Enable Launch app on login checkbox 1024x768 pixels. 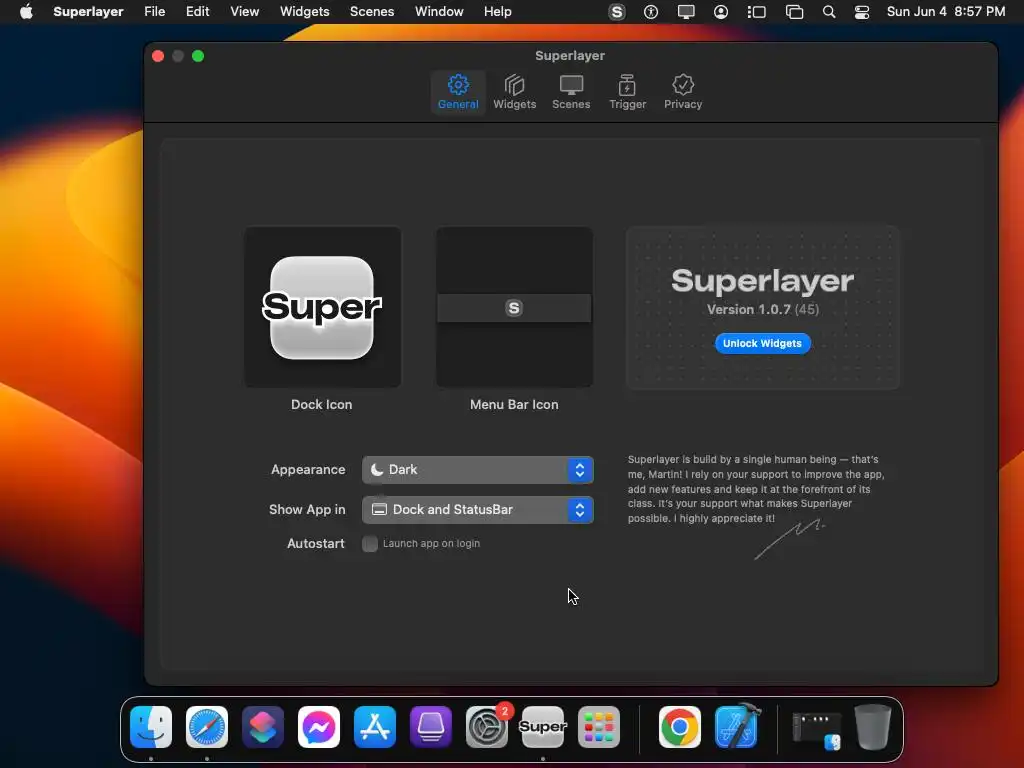click(x=370, y=543)
